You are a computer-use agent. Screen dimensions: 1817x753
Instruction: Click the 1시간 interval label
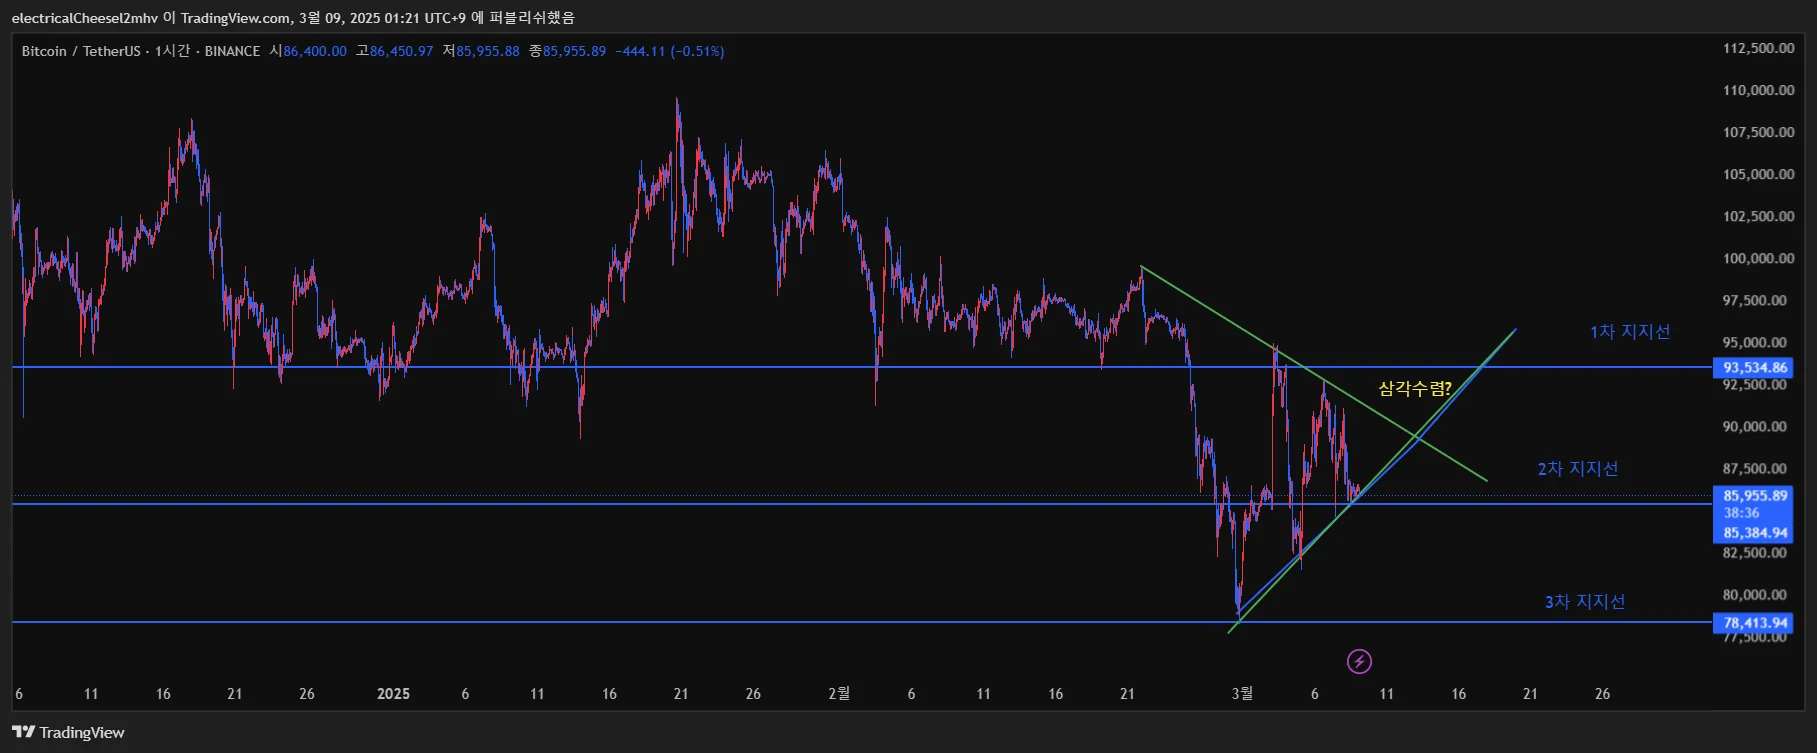(172, 51)
